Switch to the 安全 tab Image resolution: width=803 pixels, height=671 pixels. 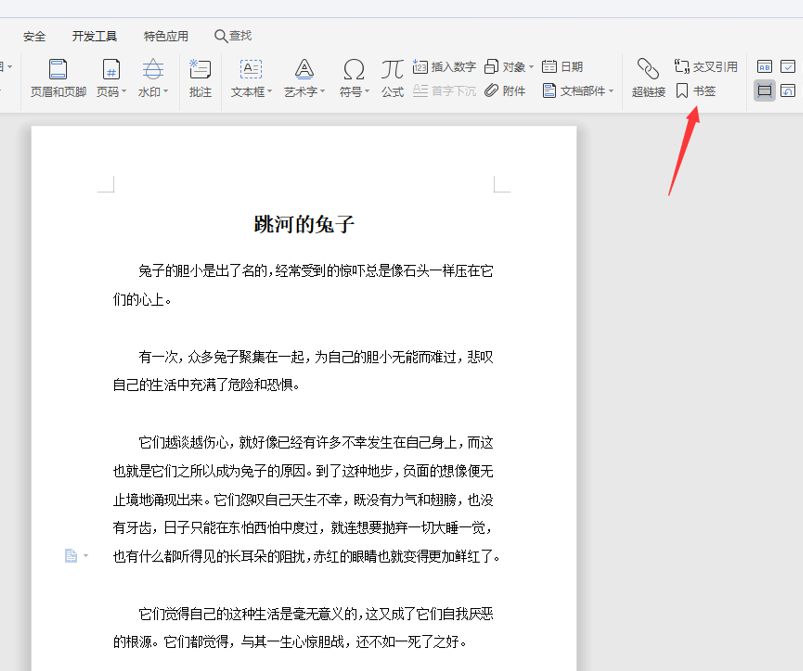(34, 36)
